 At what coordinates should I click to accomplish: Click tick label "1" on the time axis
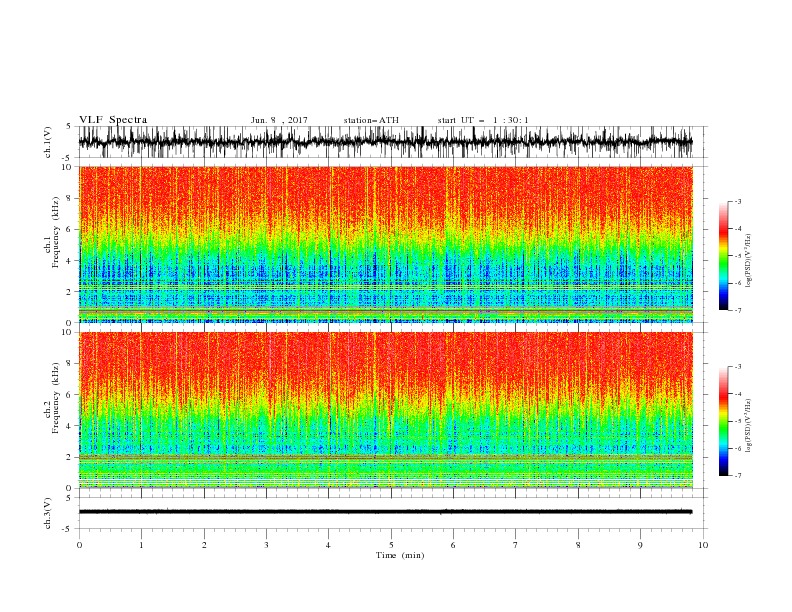click(141, 545)
